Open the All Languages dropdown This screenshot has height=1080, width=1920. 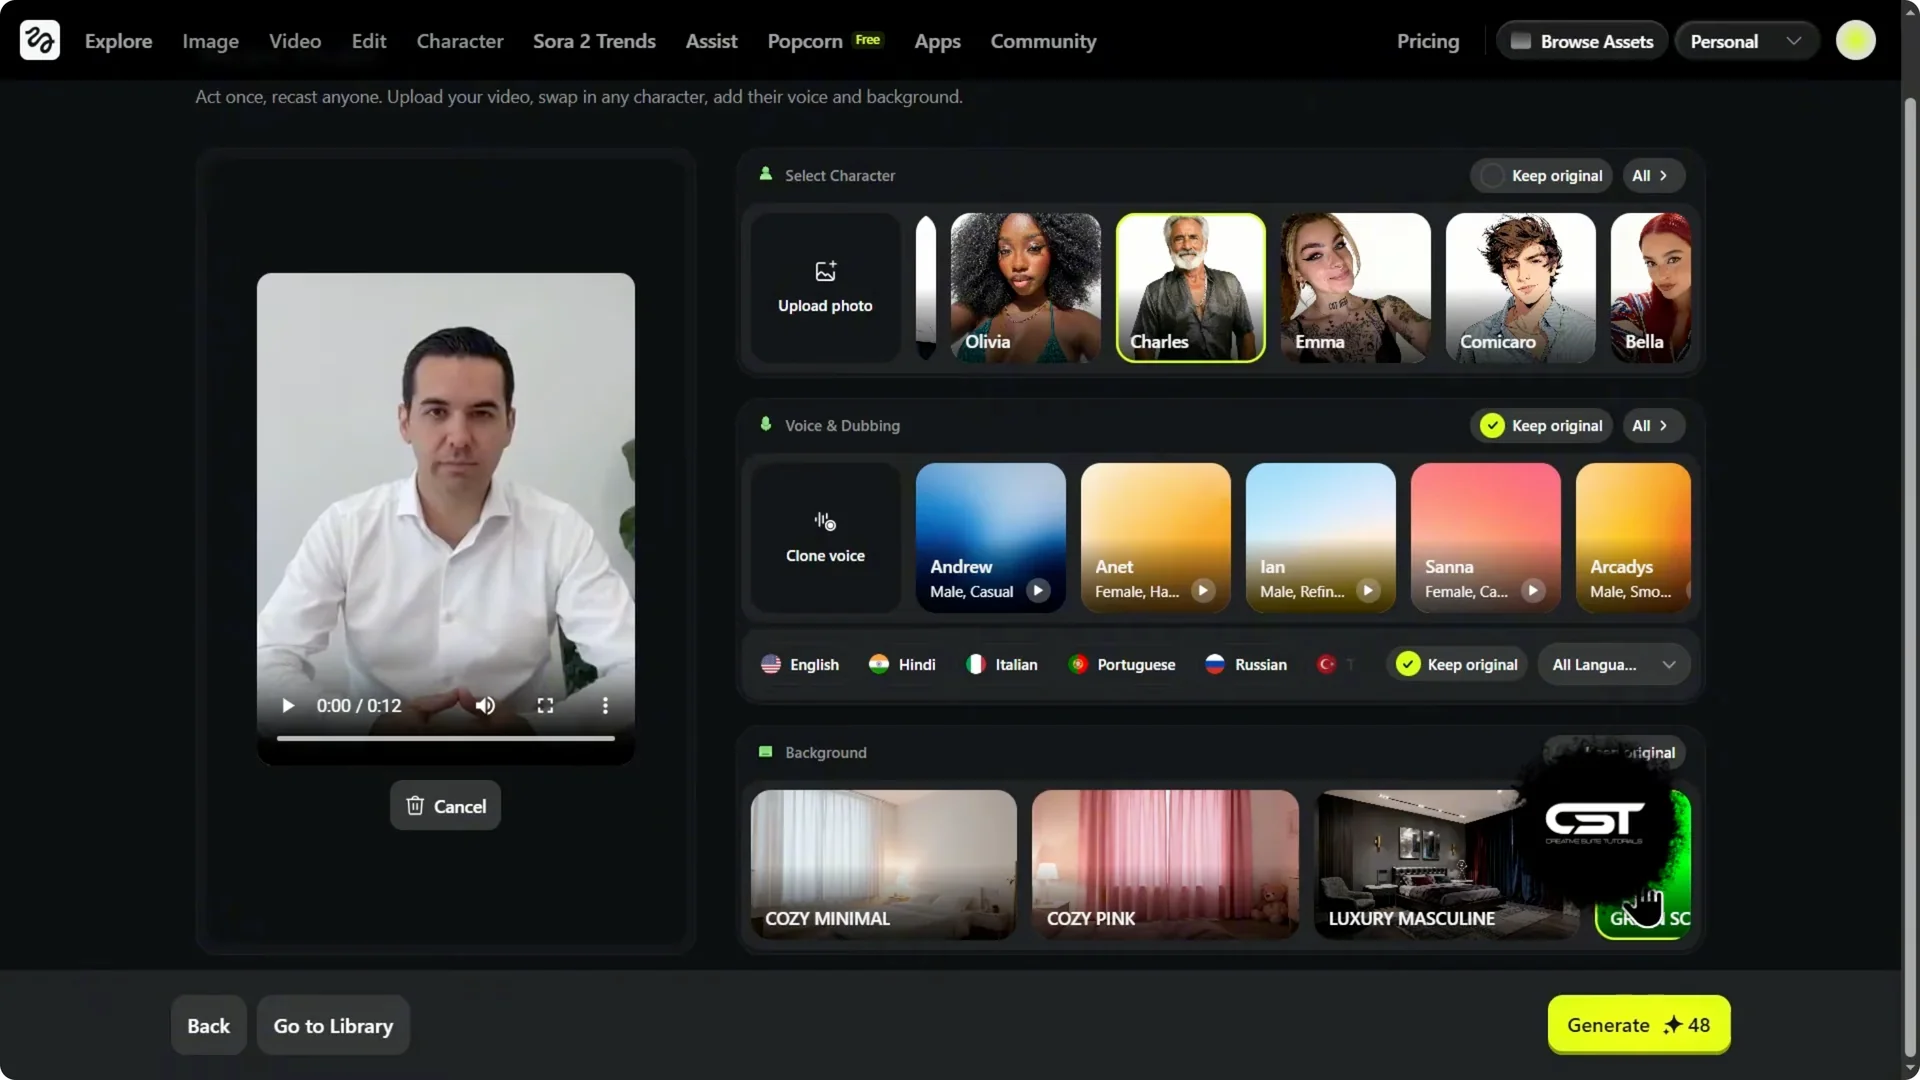coord(1613,663)
